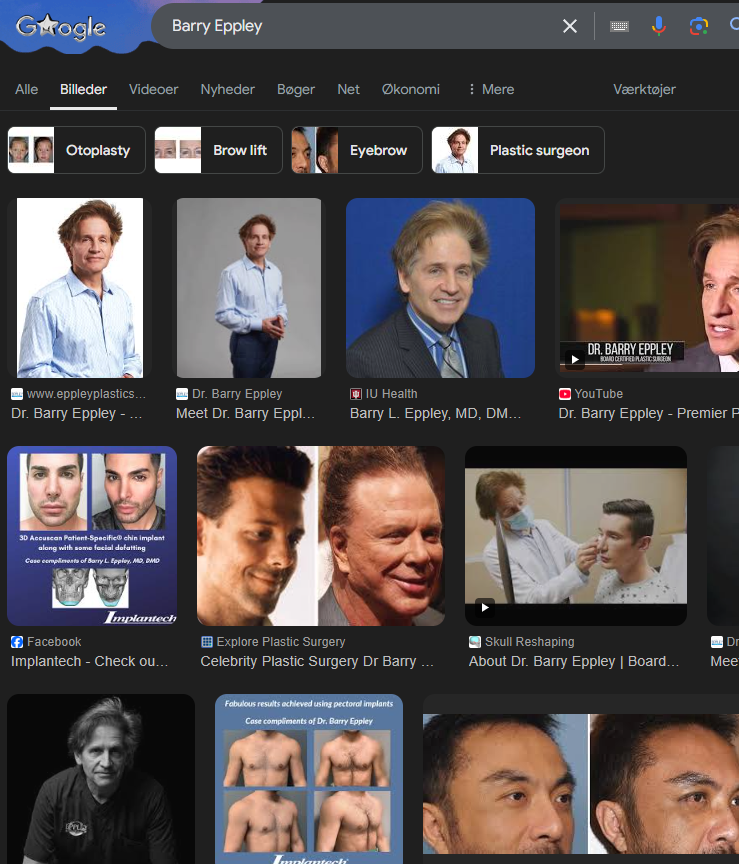The width and height of the screenshot is (739, 864).
Task: Click title 'Dr. Barry Eppley - Premier'
Action: [649, 413]
